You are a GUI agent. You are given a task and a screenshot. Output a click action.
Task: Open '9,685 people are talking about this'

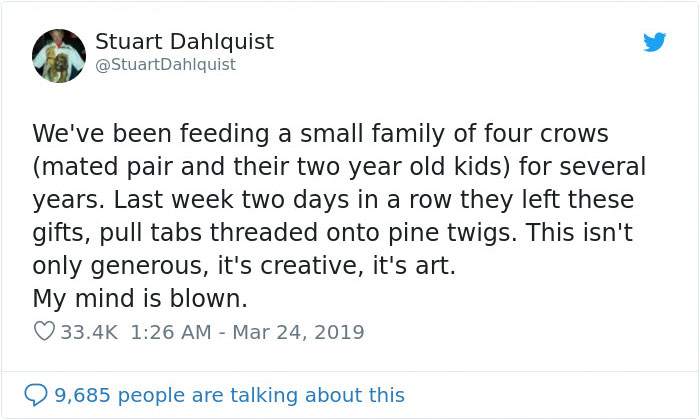click(x=229, y=395)
